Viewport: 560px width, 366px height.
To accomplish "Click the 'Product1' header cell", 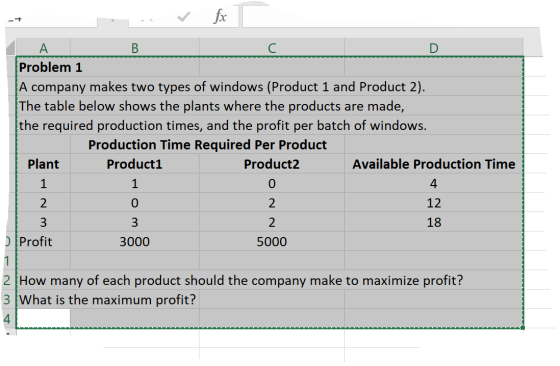I will [135, 164].
